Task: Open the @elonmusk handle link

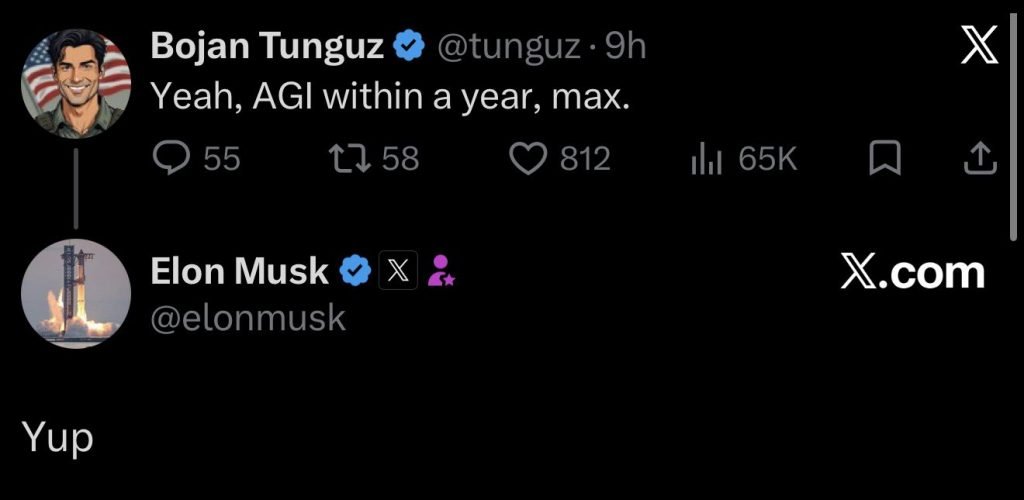Action: coord(248,318)
